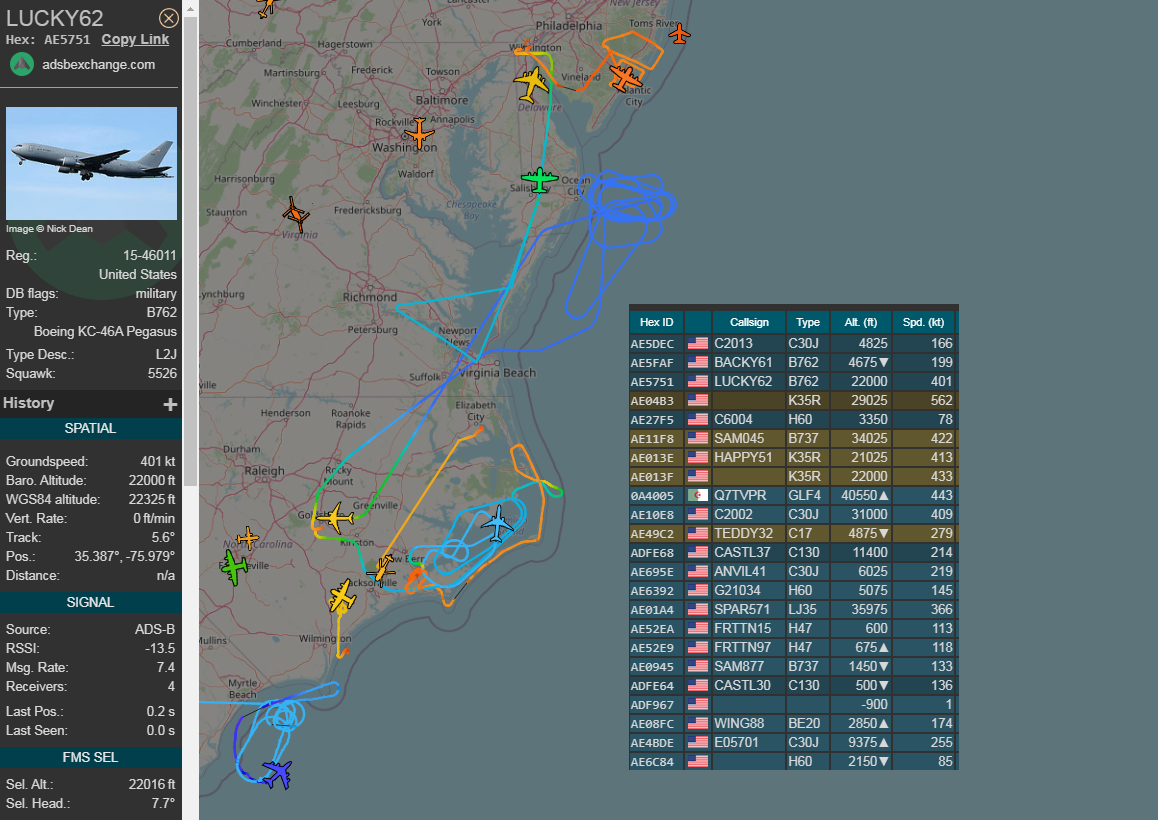The height and width of the screenshot is (820, 1158).
Task: Click small orange plane over North Carolina label
Action: coord(247,539)
